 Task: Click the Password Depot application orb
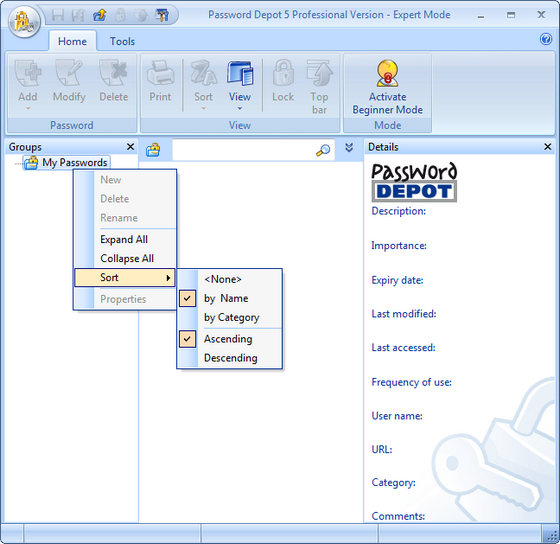coord(24,23)
